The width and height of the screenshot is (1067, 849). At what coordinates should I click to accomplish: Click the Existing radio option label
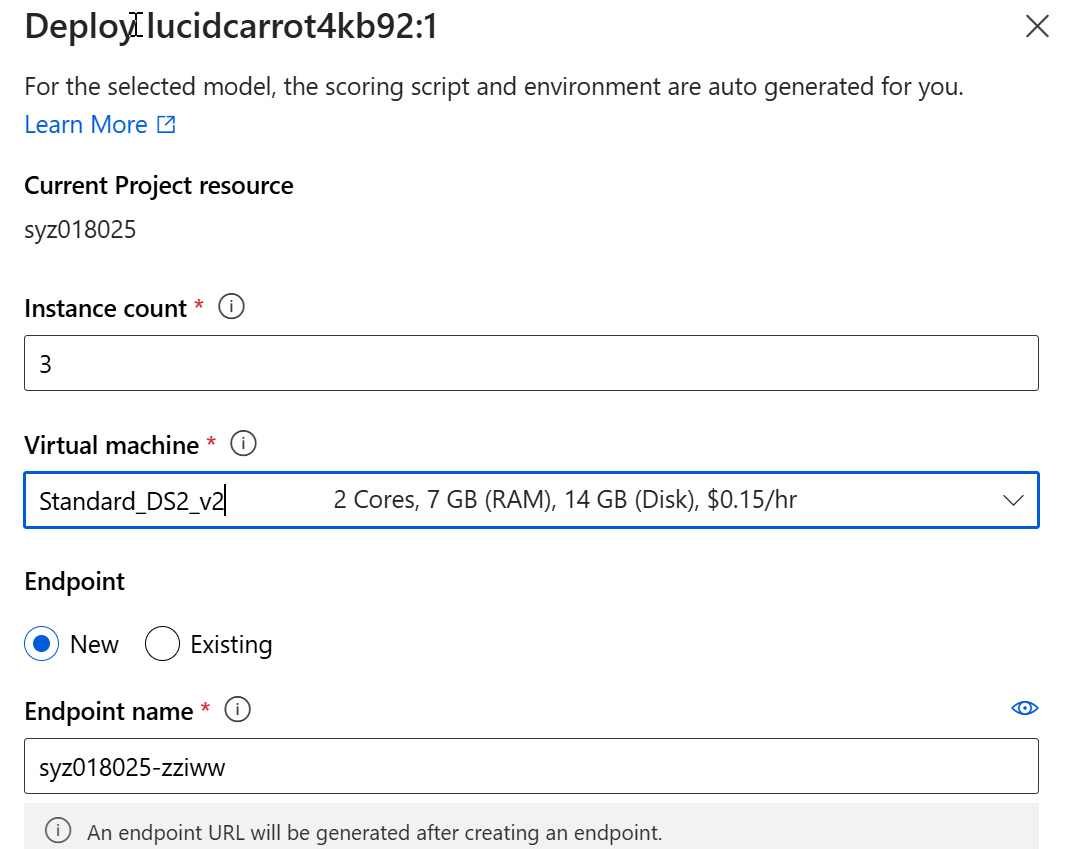pos(231,645)
